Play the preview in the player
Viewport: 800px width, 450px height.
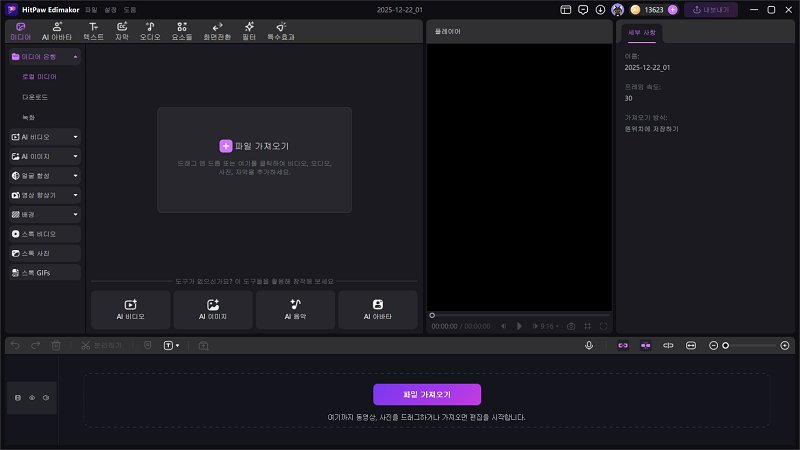(519, 326)
